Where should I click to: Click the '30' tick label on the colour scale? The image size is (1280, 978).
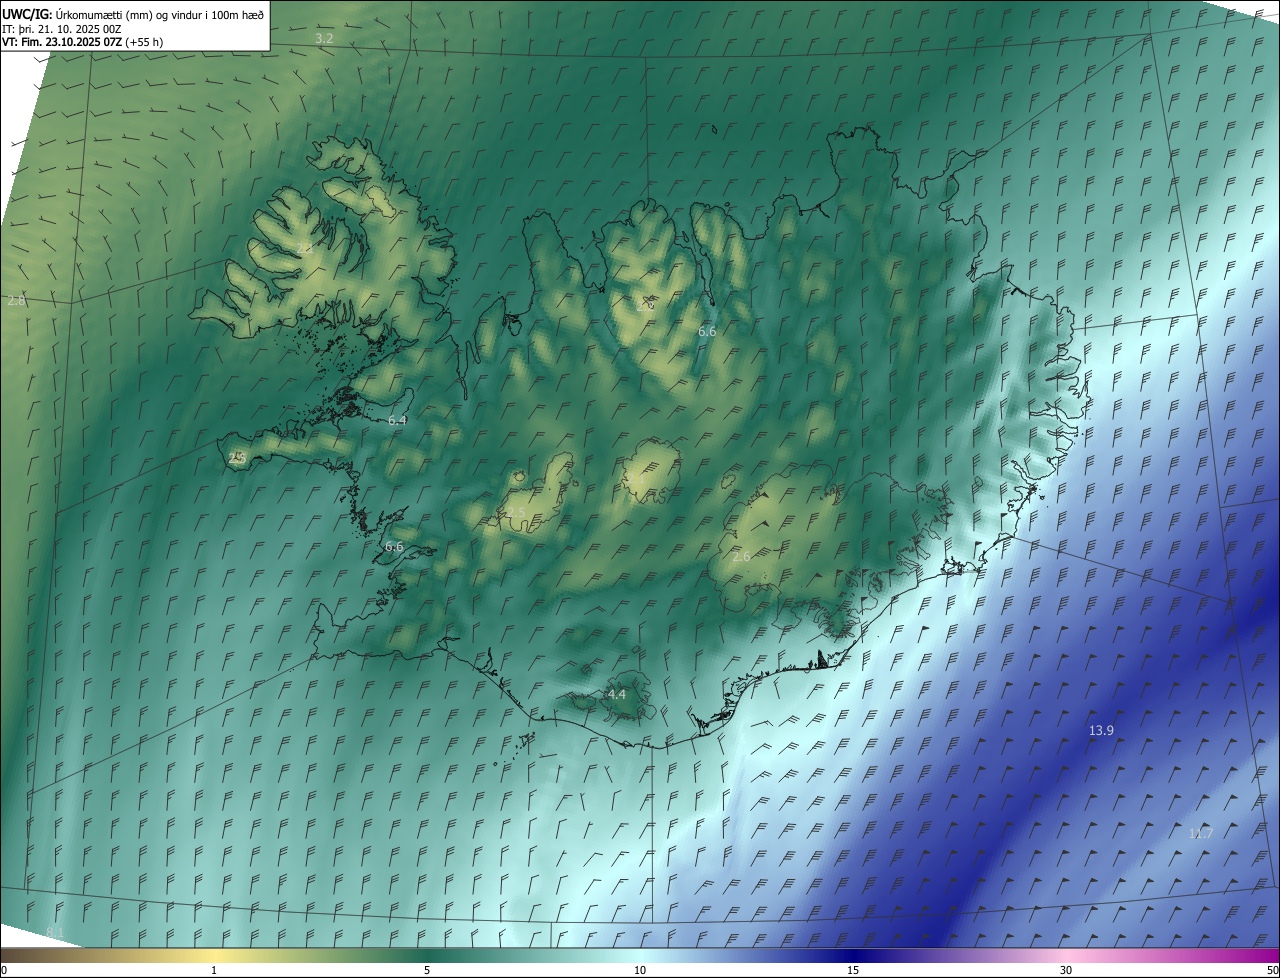[1066, 970]
